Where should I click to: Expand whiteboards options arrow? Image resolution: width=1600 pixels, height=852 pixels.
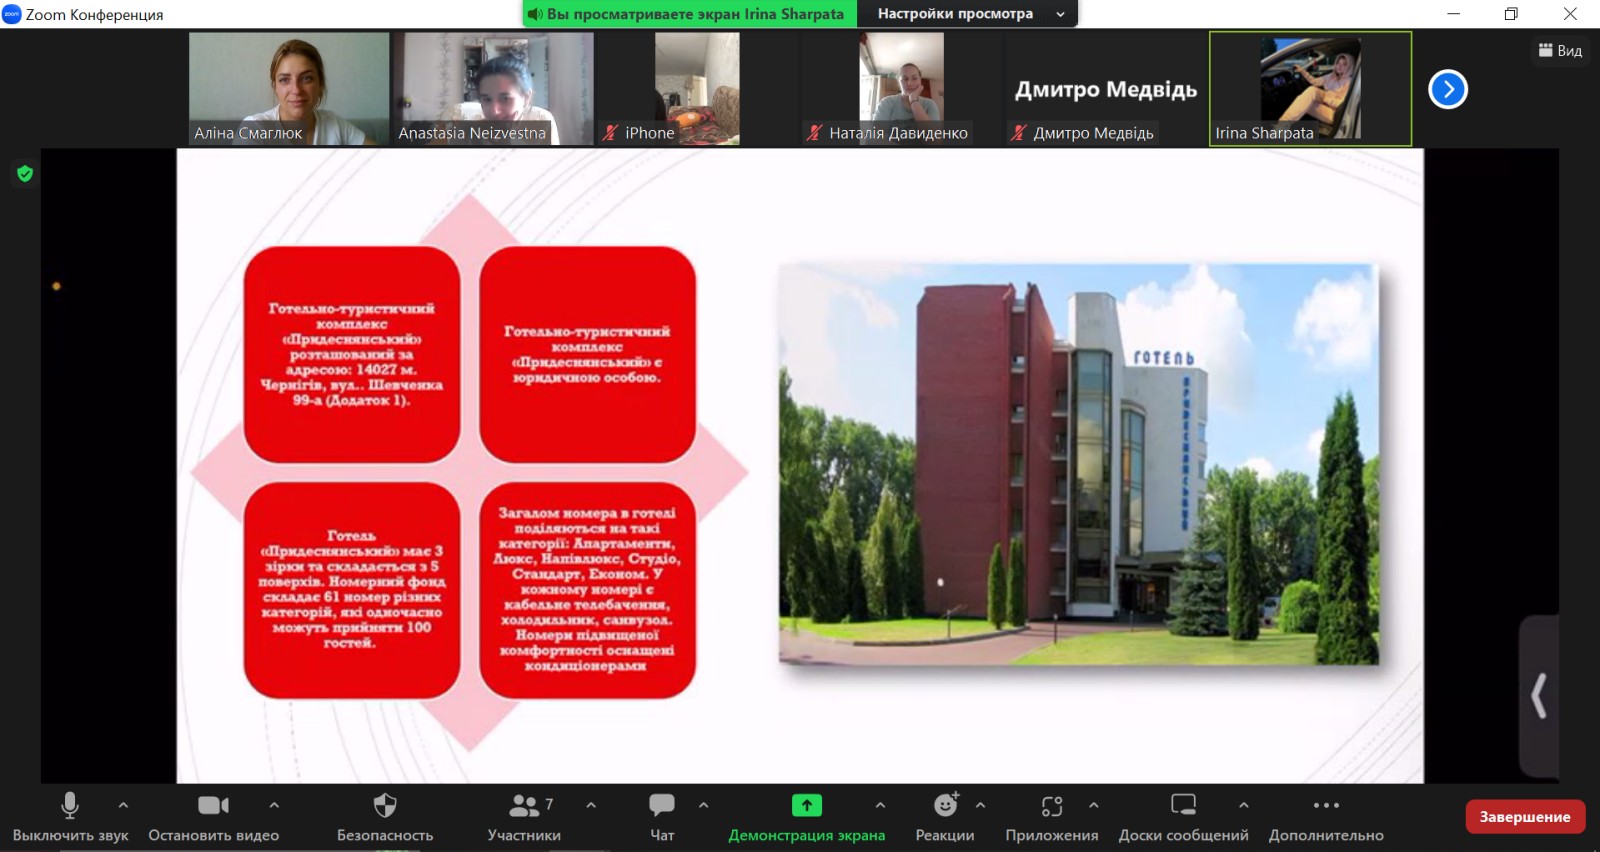click(1243, 804)
